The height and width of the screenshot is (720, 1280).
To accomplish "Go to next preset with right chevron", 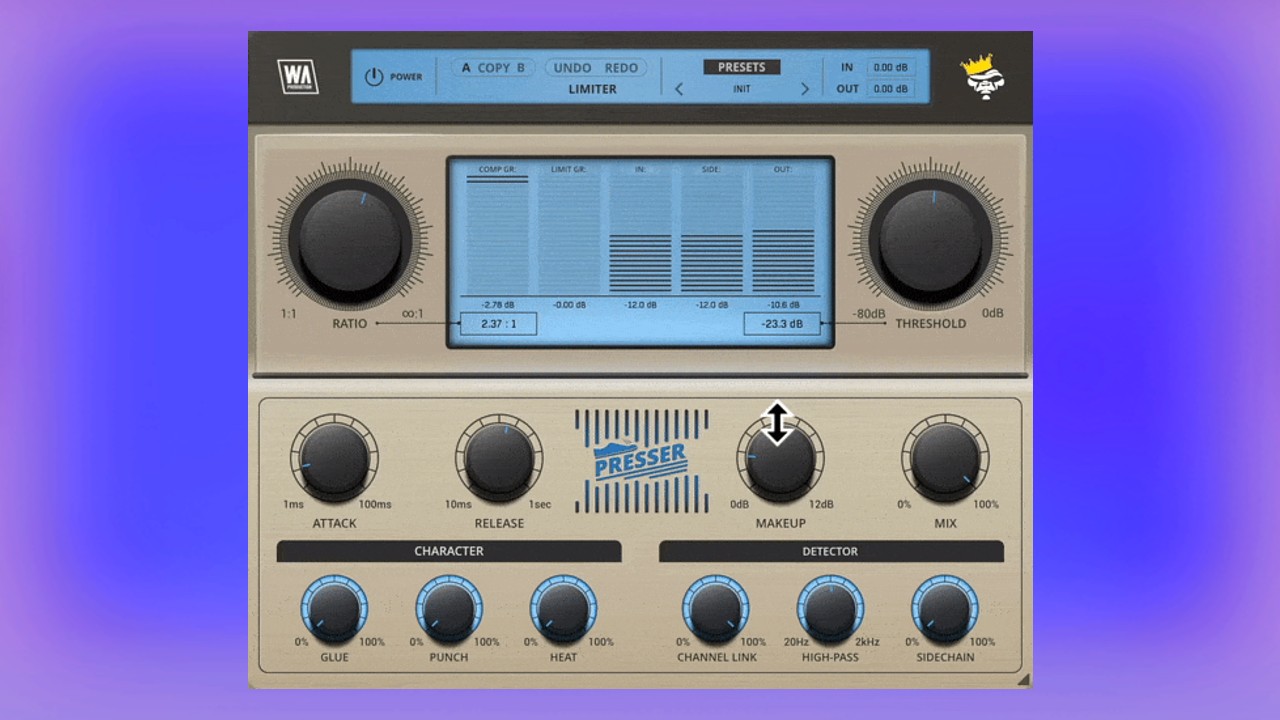I will coord(804,89).
